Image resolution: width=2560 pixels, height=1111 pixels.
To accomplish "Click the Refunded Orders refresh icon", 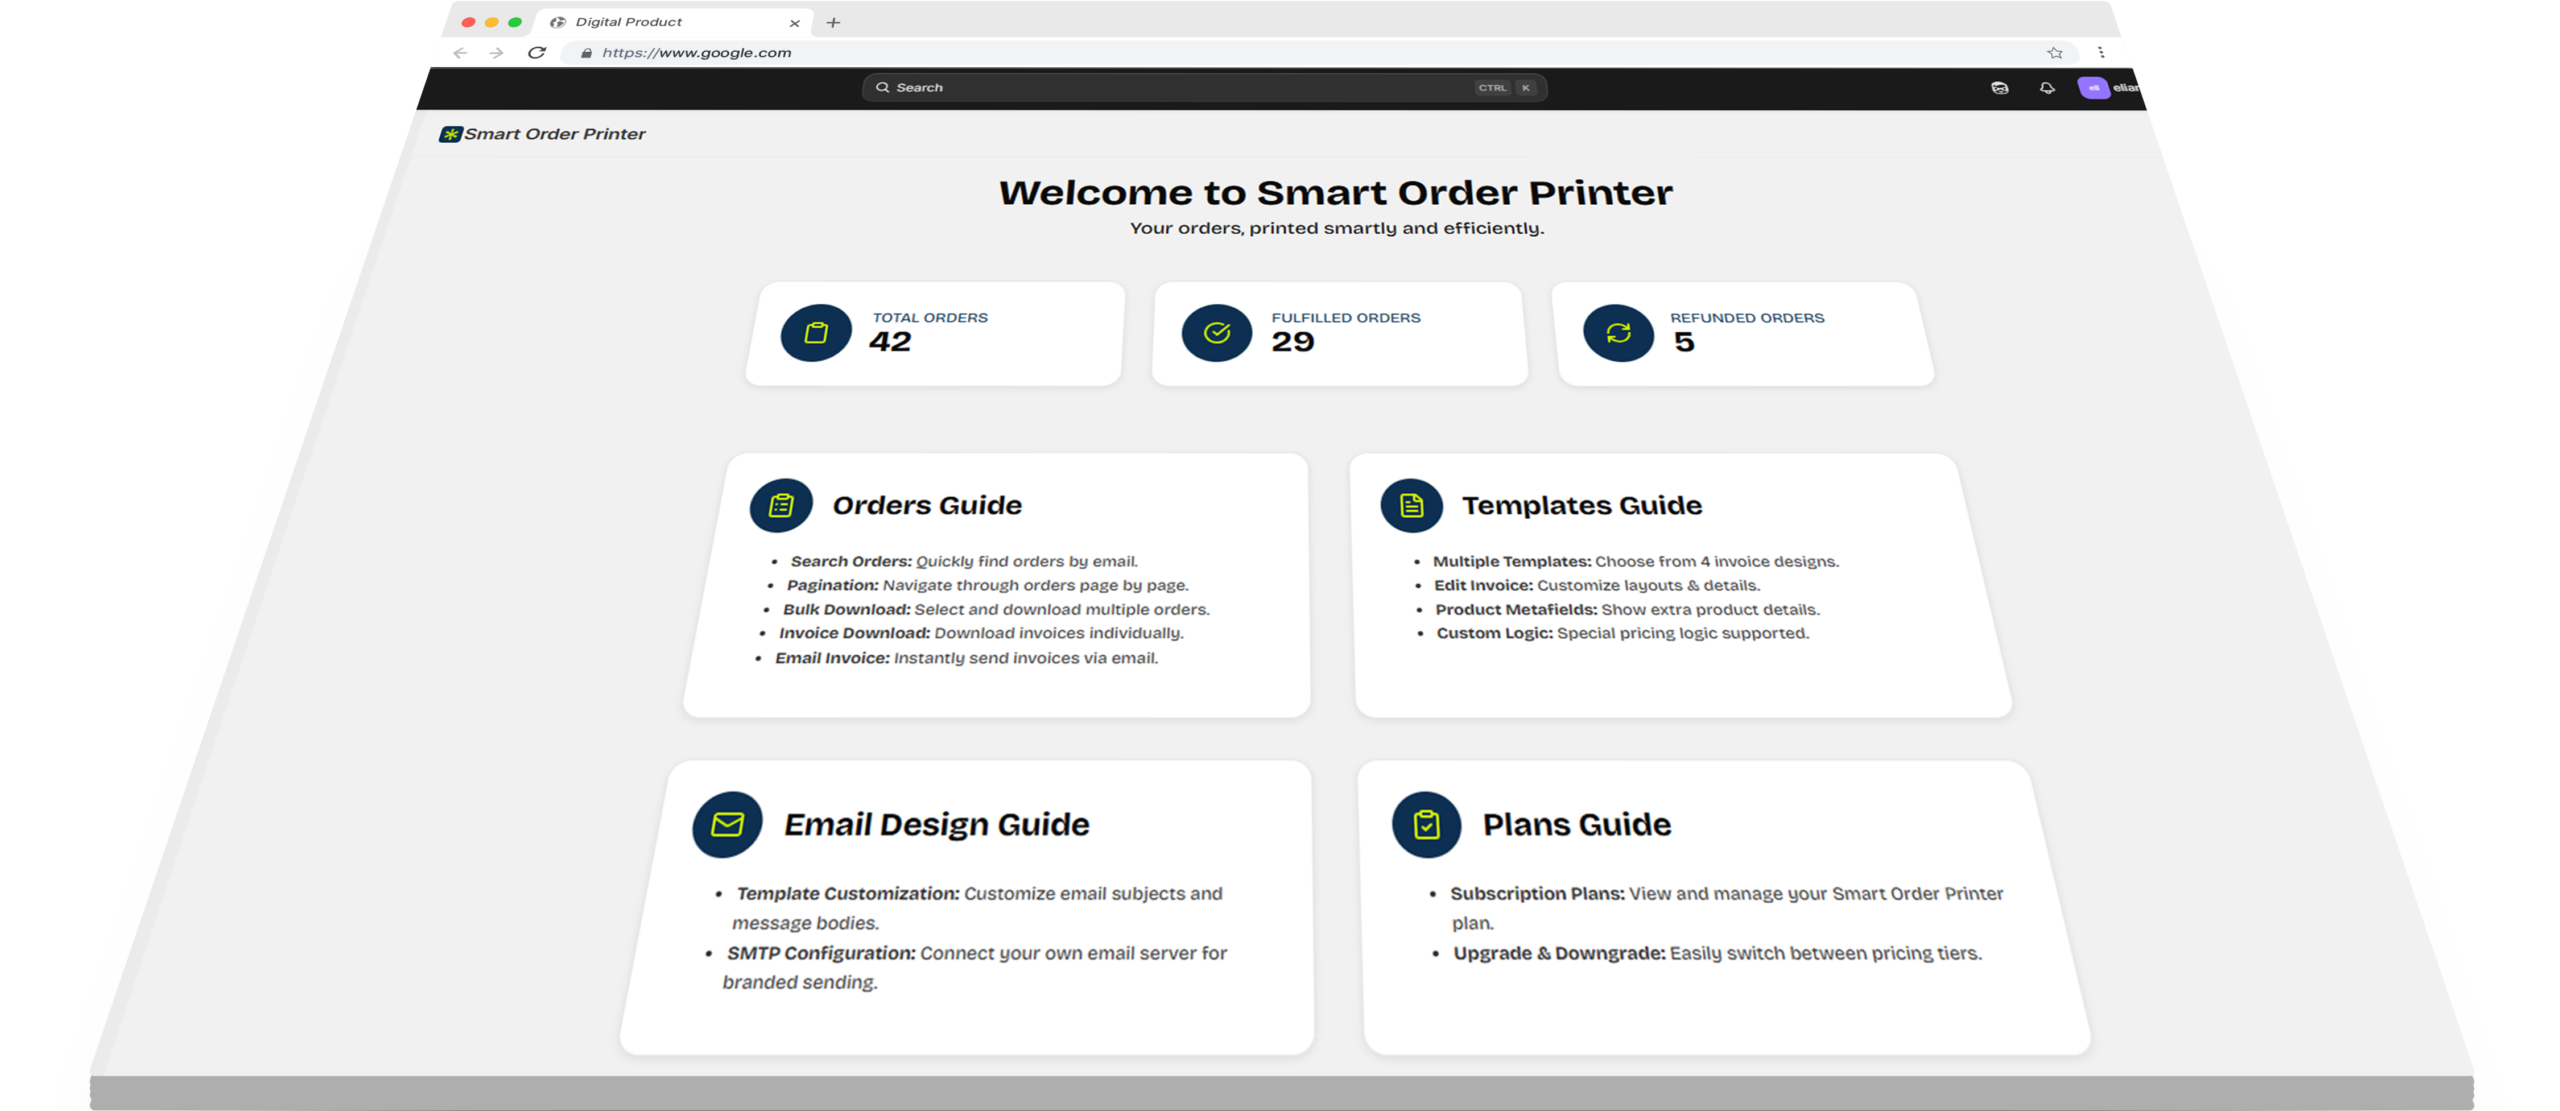I will click(1618, 333).
